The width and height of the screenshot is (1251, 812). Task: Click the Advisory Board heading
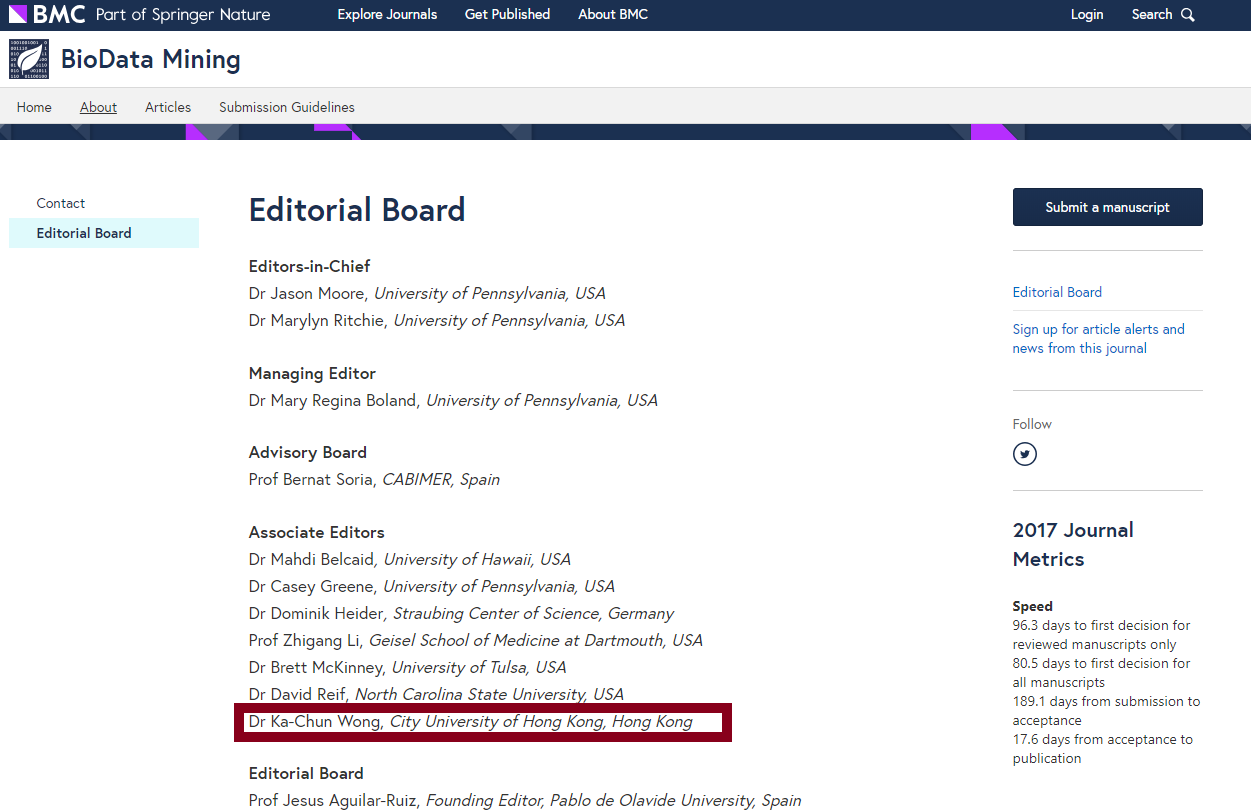pyautogui.click(x=308, y=452)
